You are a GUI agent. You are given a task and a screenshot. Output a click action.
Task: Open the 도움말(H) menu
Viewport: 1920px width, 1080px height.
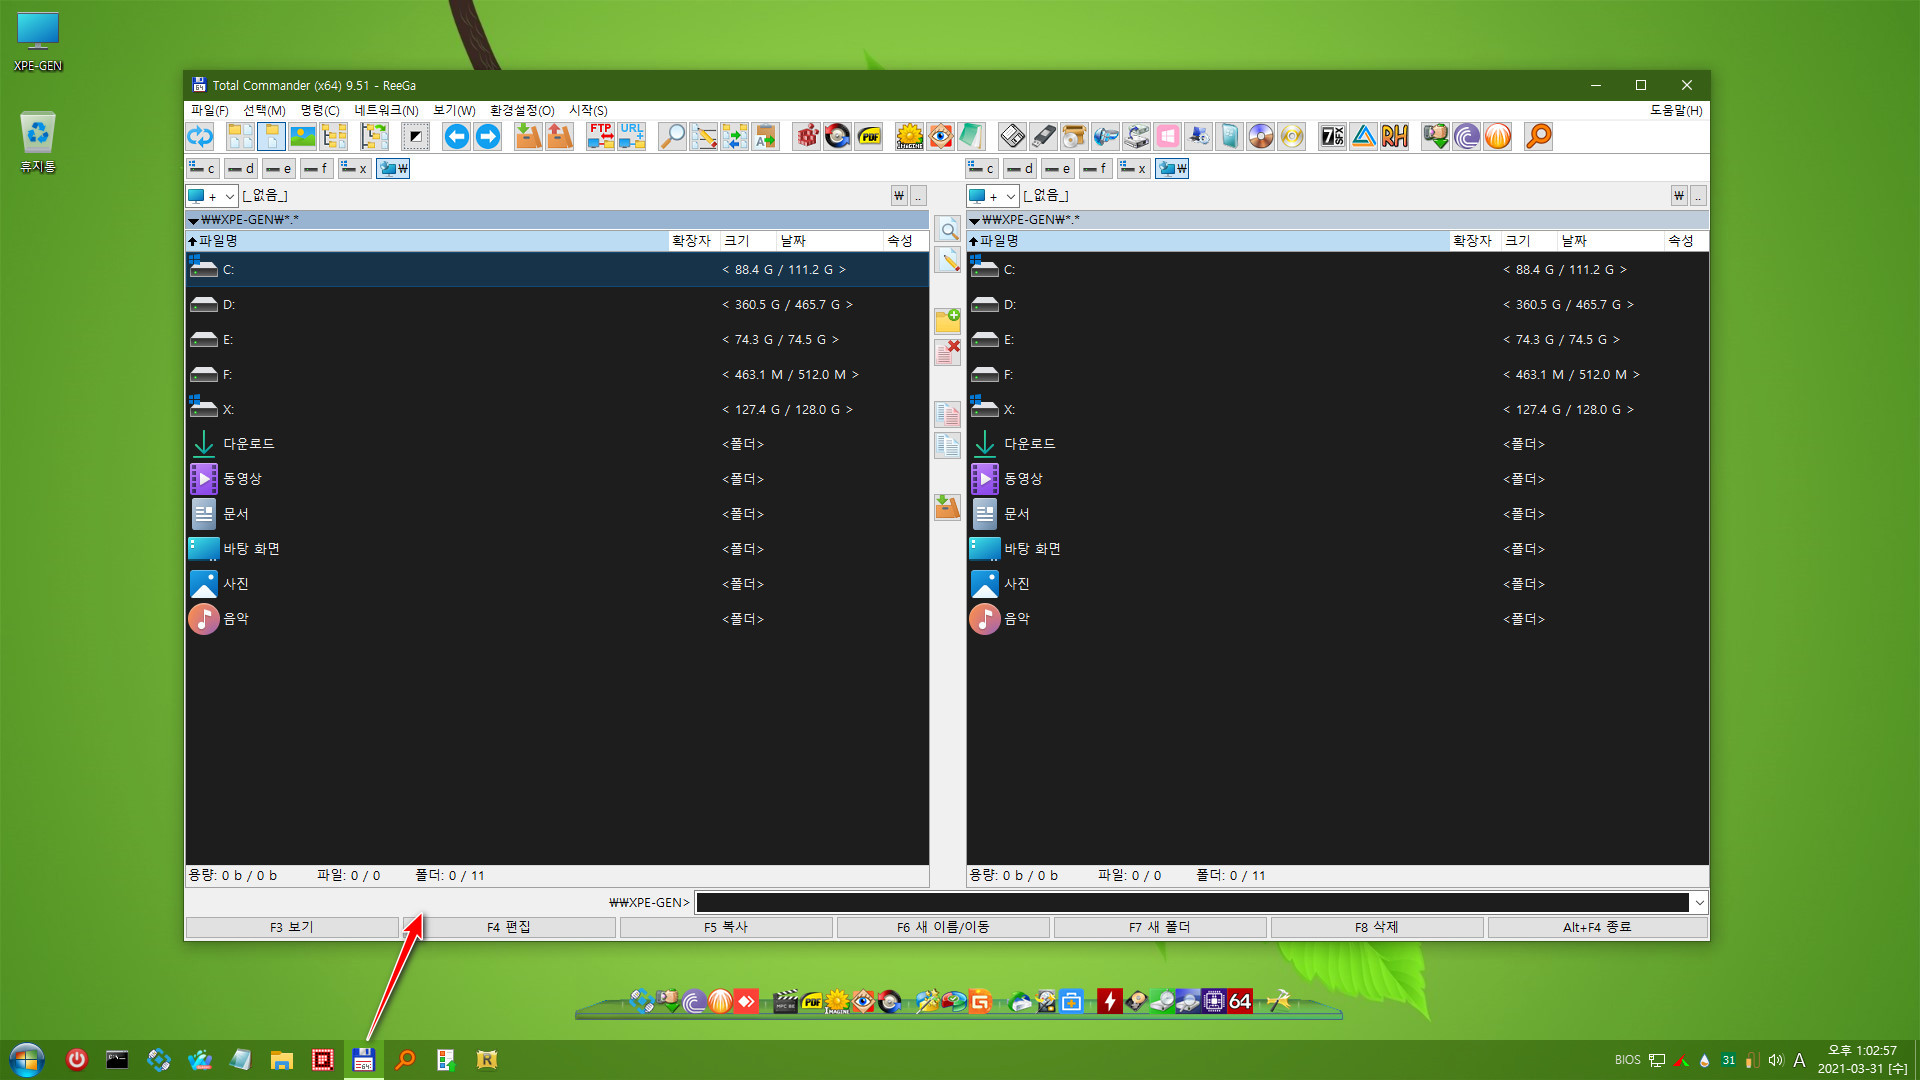pos(1676,110)
